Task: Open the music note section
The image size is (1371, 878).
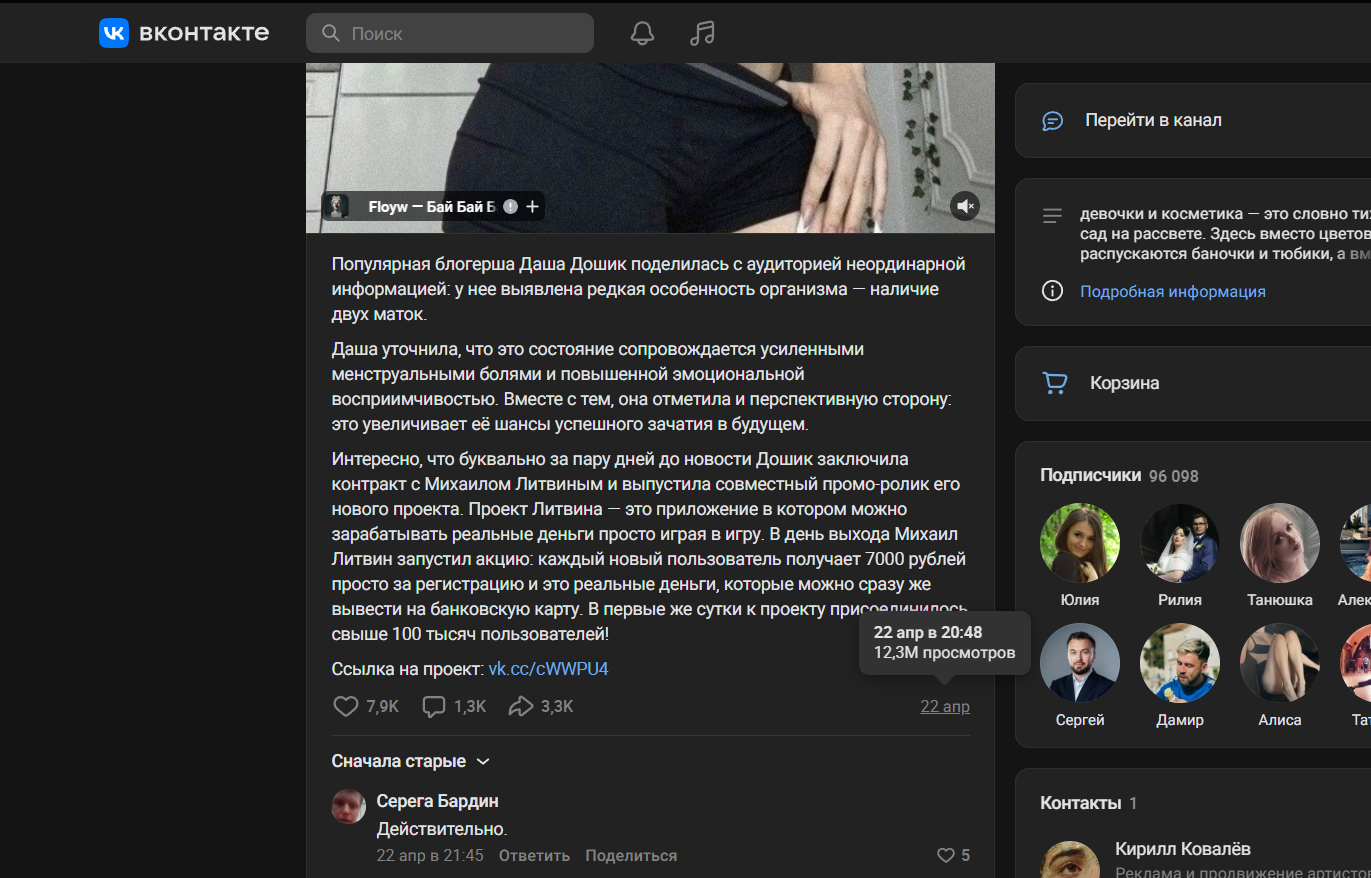Action: tap(702, 33)
